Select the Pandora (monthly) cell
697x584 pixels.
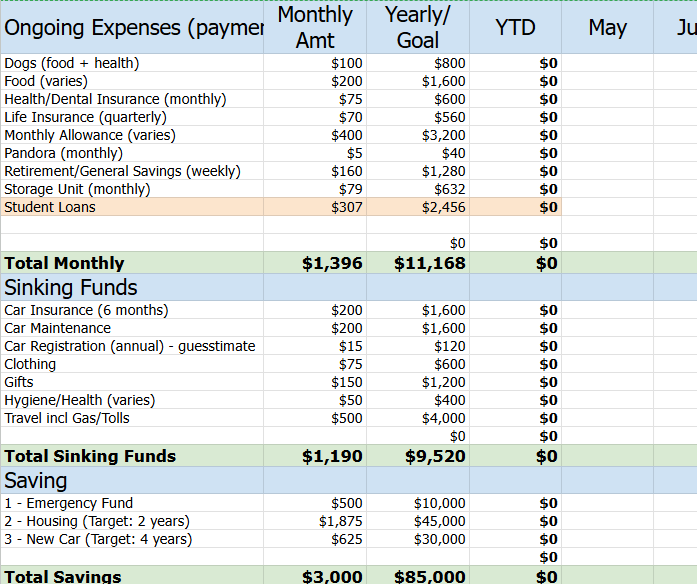(64, 153)
